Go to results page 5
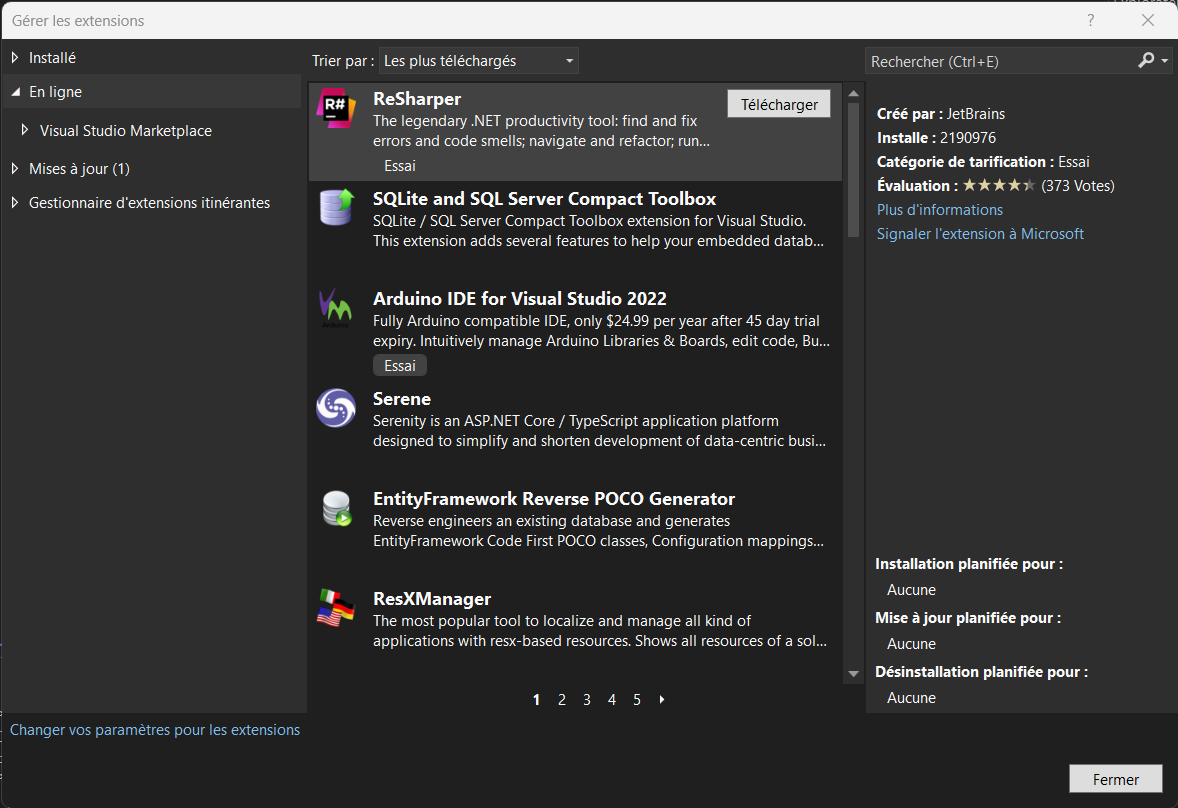The width and height of the screenshot is (1178, 808). 637,700
